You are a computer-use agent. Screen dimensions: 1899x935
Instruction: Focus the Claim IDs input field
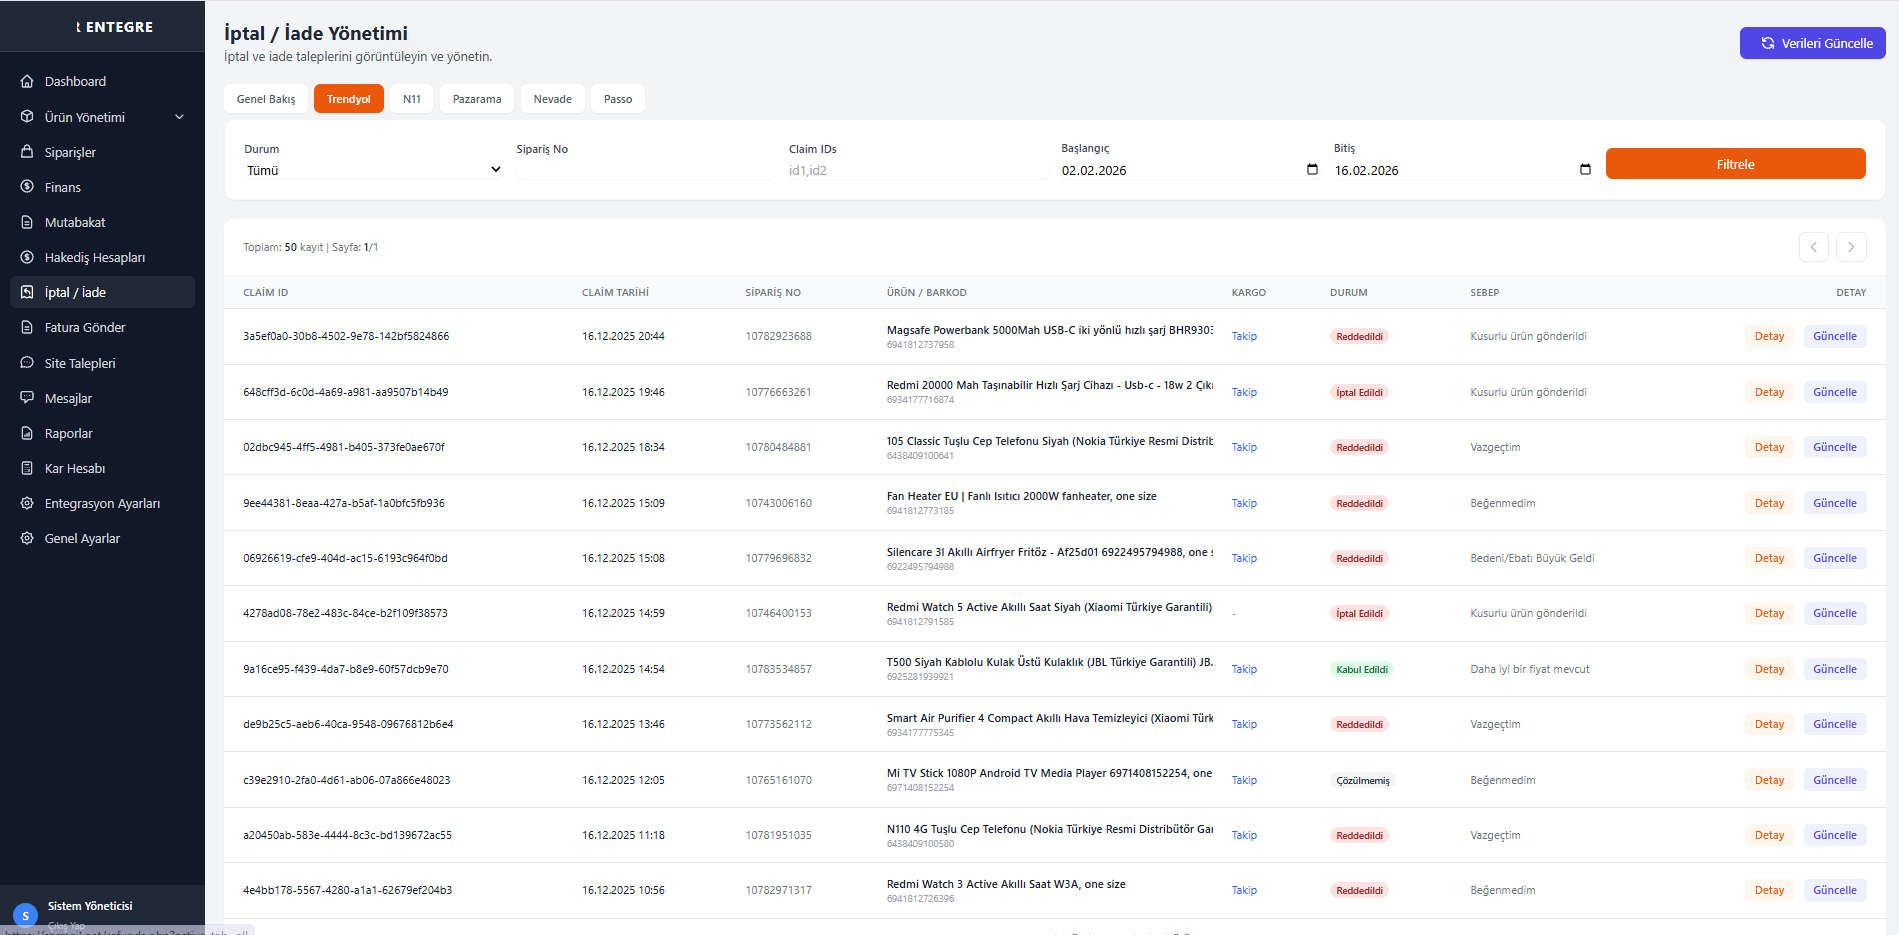pyautogui.click(x=915, y=170)
